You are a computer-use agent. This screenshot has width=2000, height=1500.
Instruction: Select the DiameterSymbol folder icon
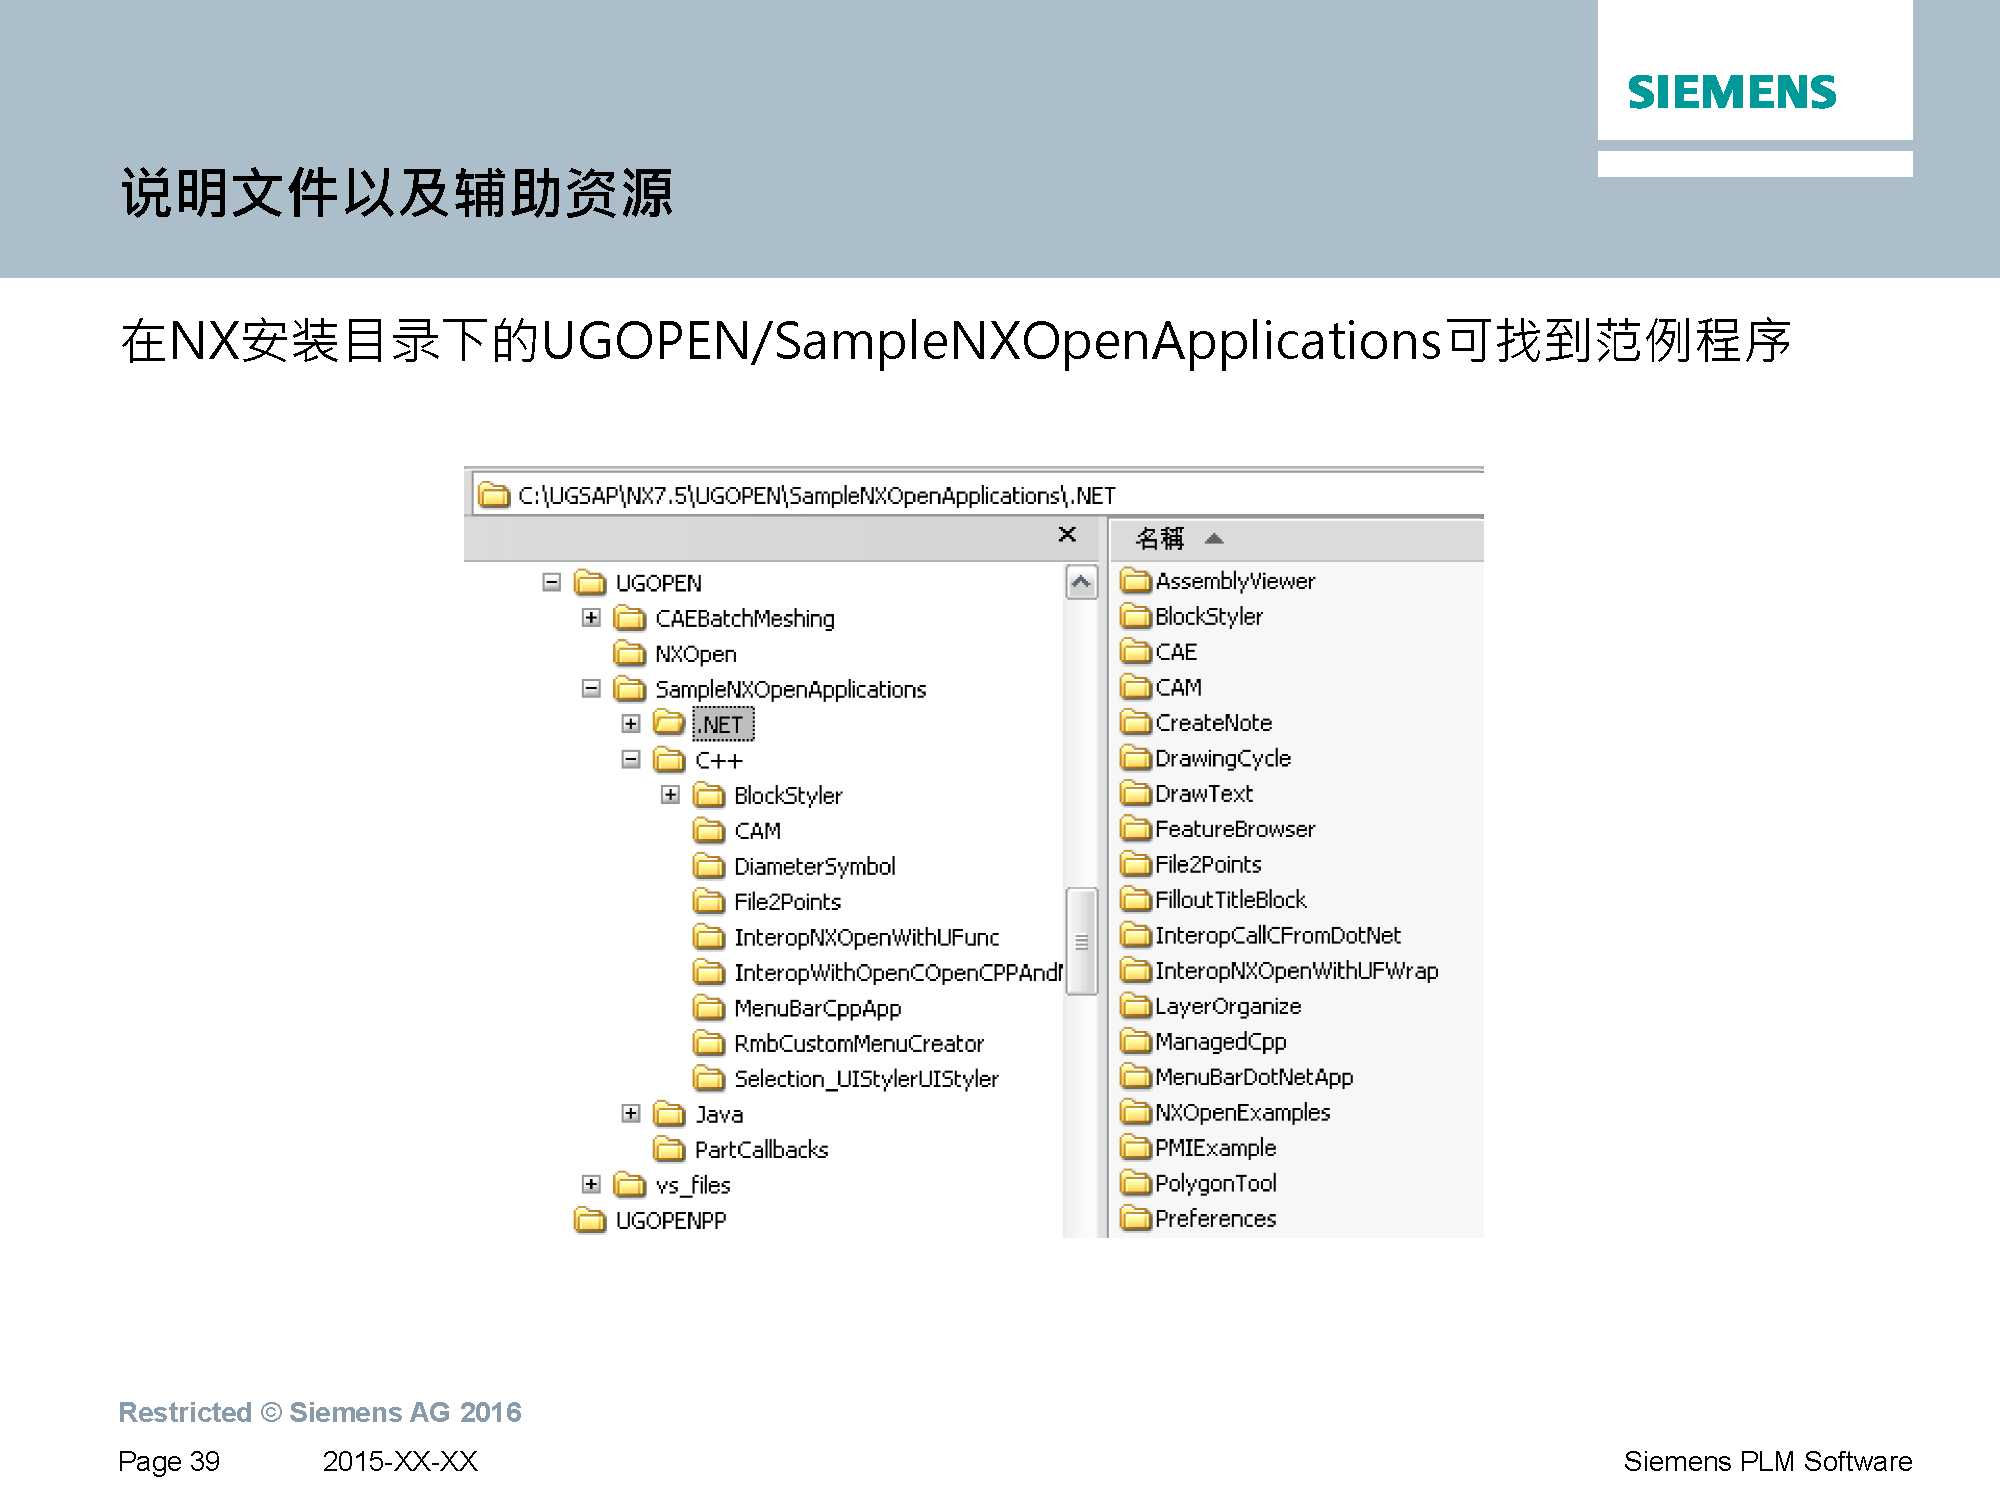(709, 866)
